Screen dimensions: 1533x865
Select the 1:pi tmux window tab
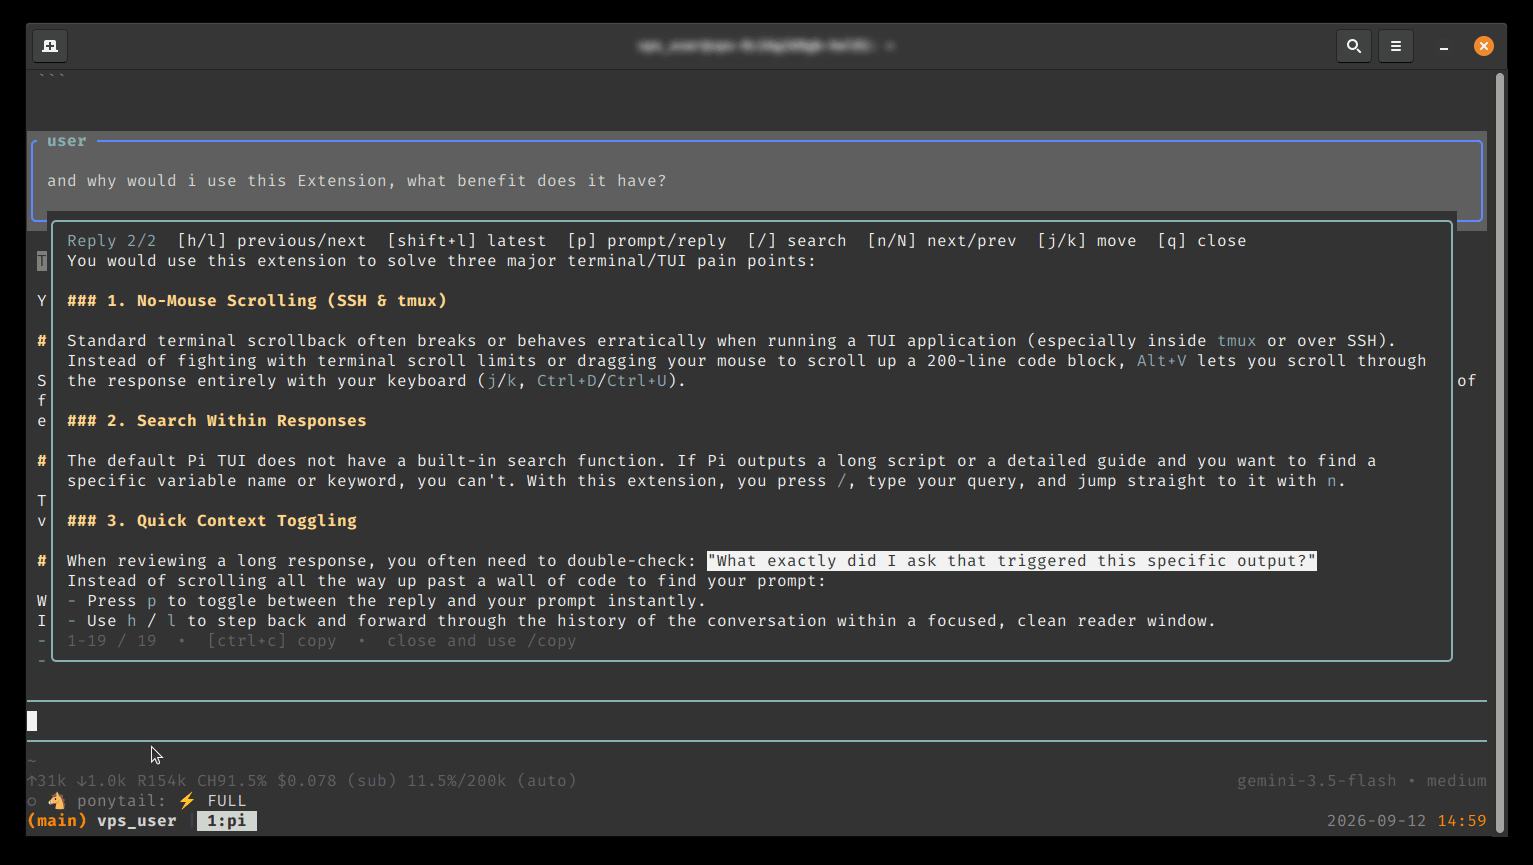click(227, 821)
